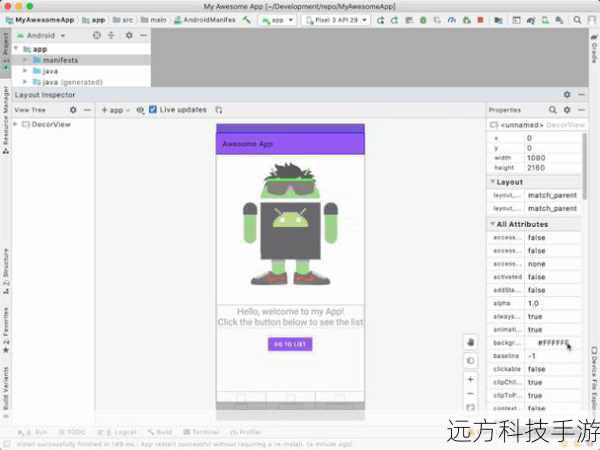This screenshot has height=450, width=600.
Task: Open the Gradle side tab
Action: 594,49
